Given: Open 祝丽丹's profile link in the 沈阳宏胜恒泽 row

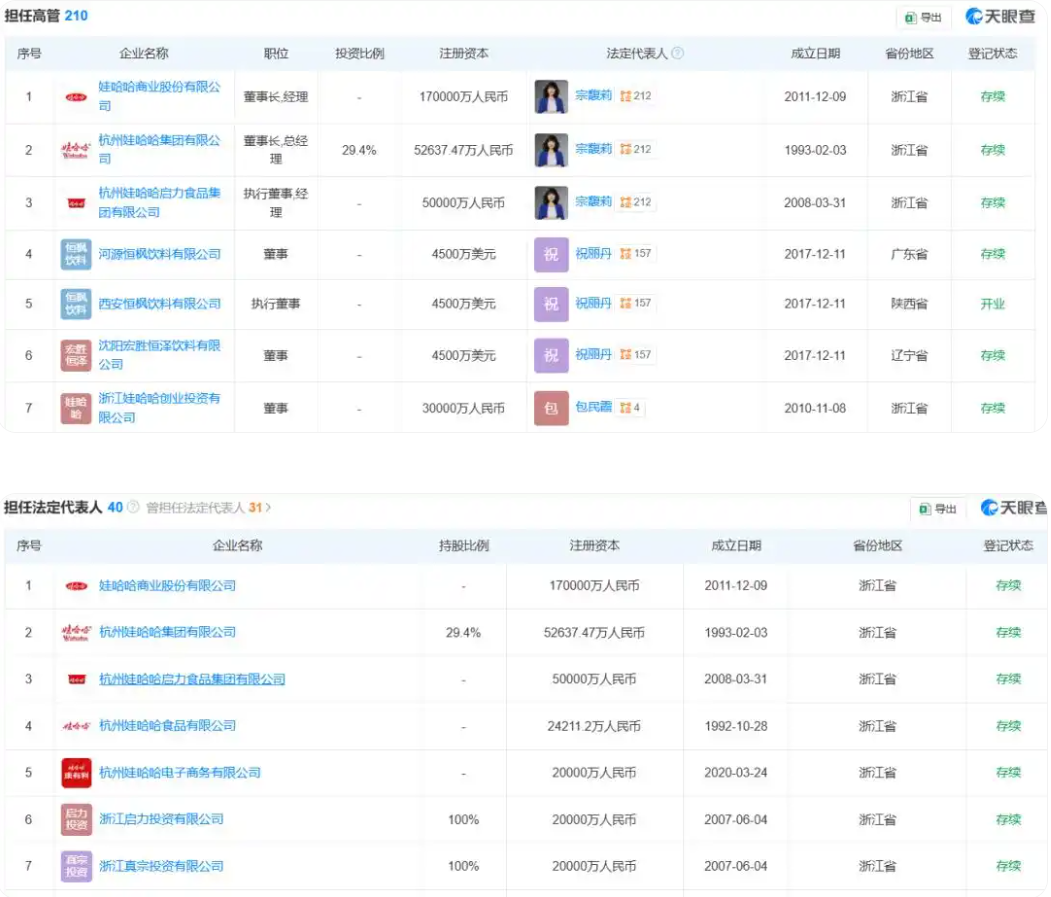Looking at the screenshot, I should click(x=593, y=355).
